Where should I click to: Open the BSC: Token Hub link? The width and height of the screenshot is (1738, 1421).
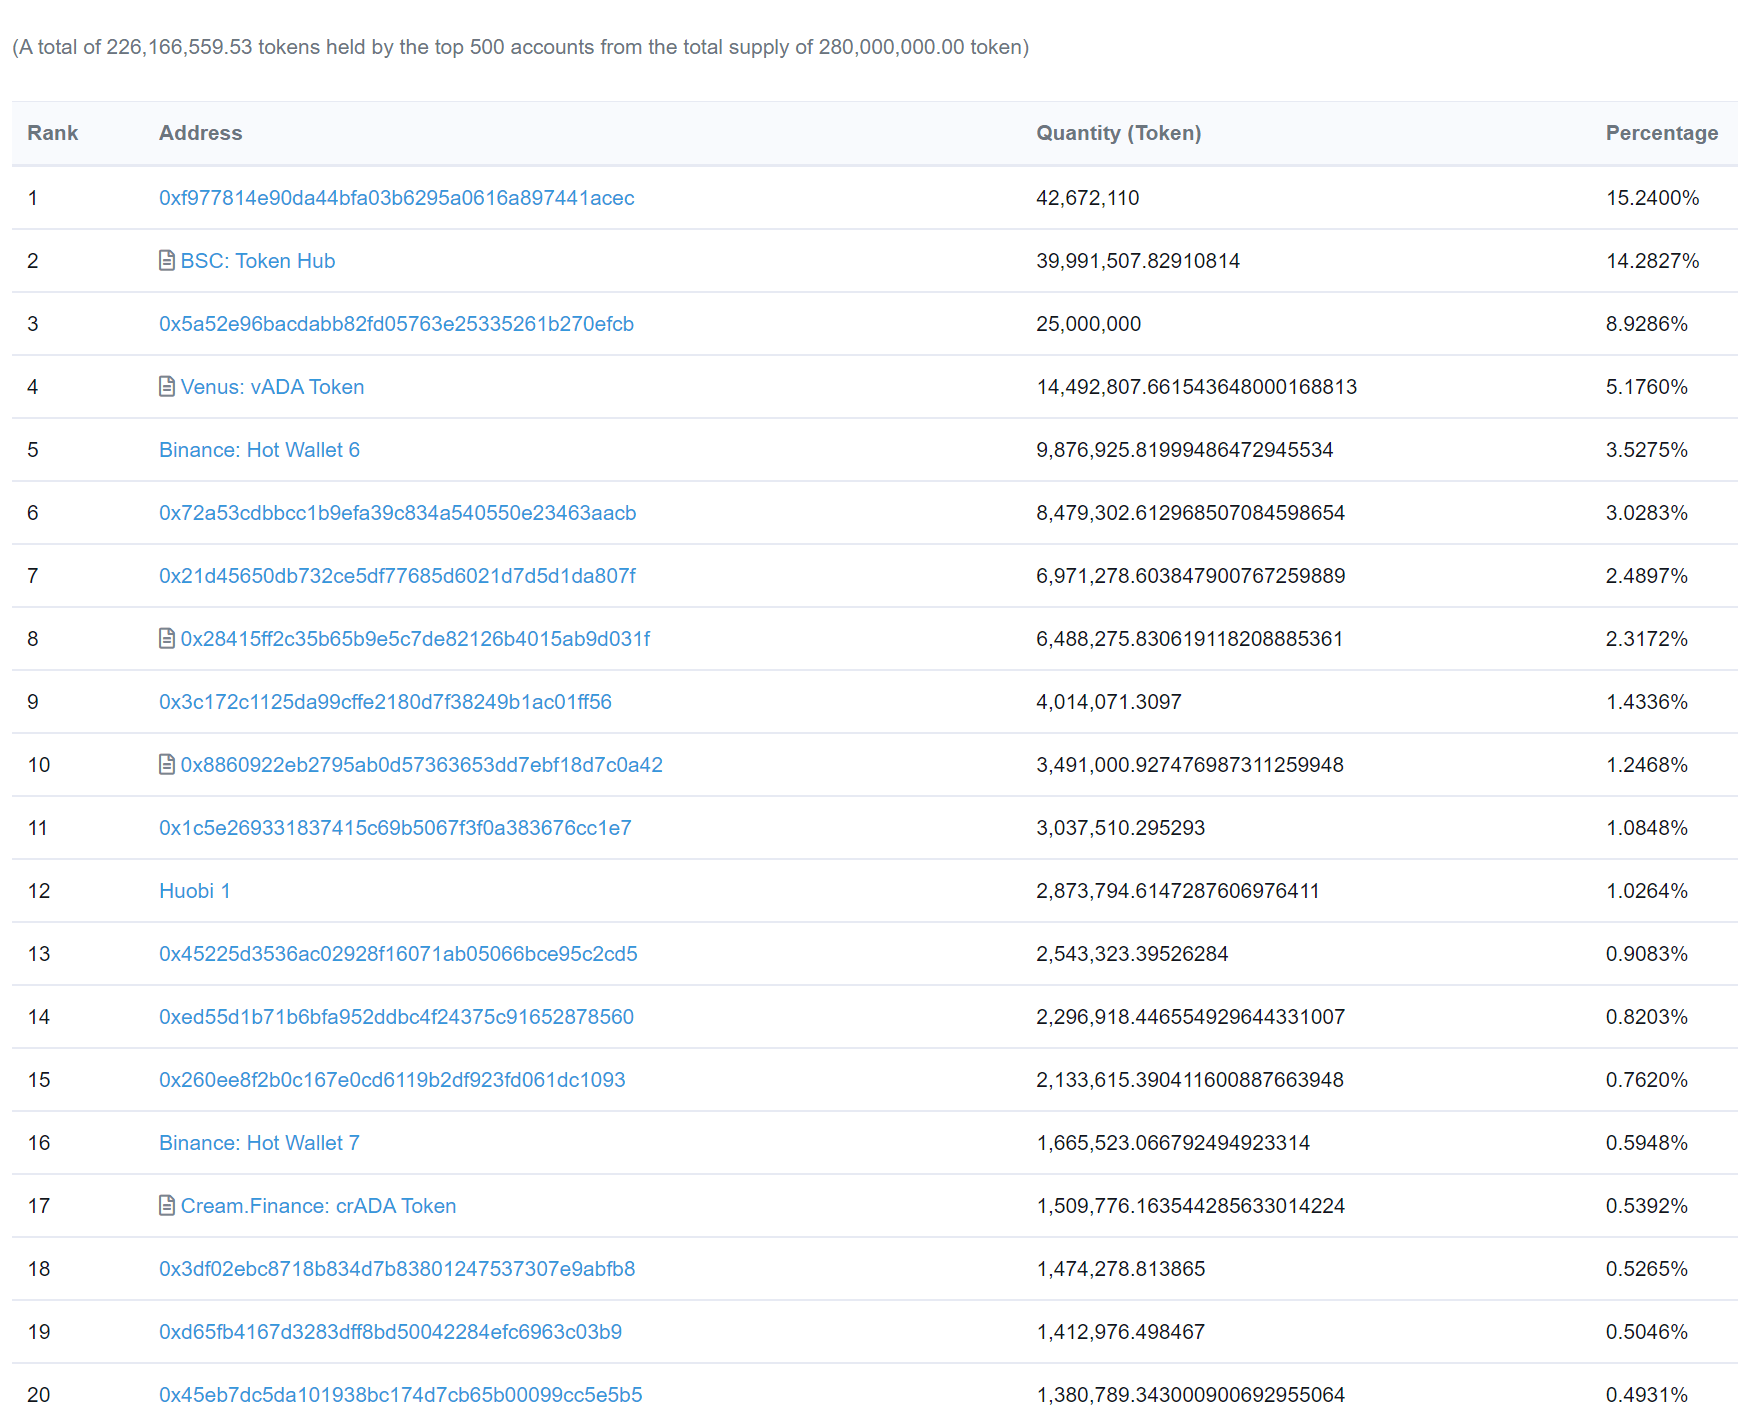tap(258, 261)
